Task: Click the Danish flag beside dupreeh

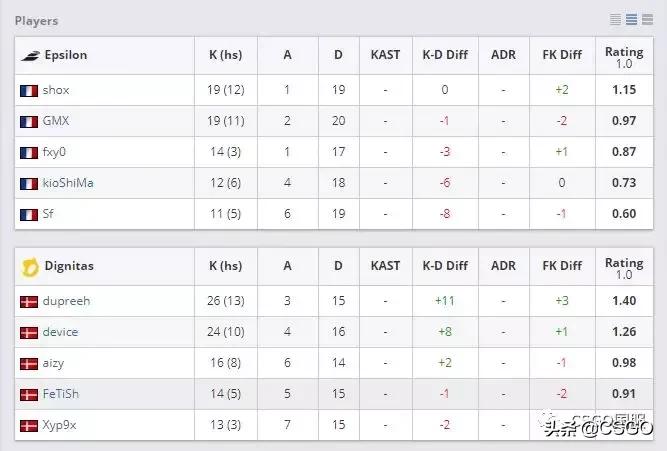Action: click(29, 301)
